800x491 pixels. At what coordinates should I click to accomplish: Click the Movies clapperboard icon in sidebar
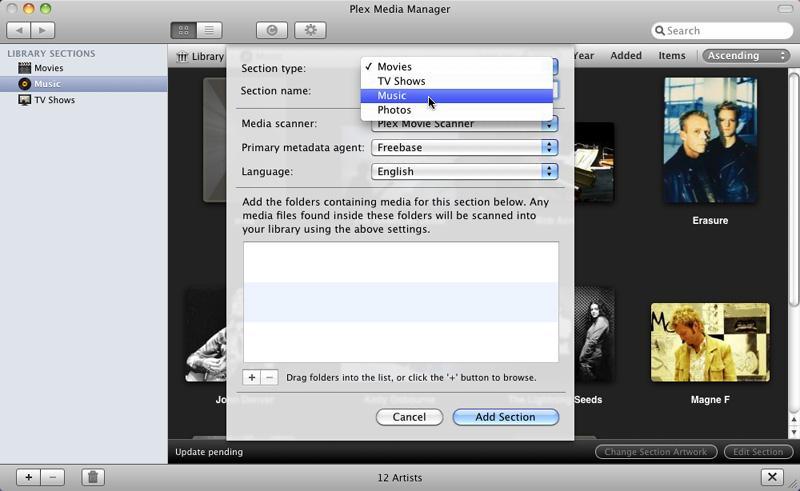point(24,67)
